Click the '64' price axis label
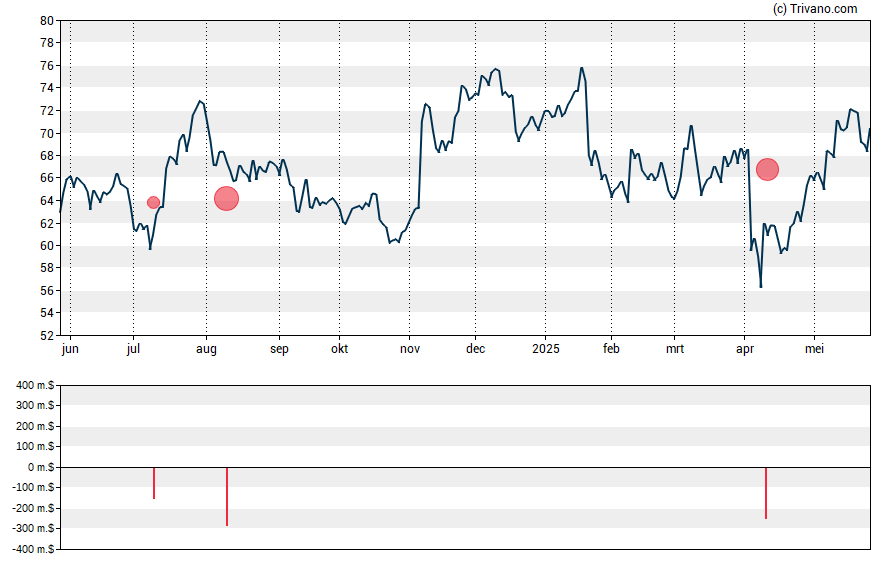This screenshot has width=888, height=565. (x=47, y=201)
